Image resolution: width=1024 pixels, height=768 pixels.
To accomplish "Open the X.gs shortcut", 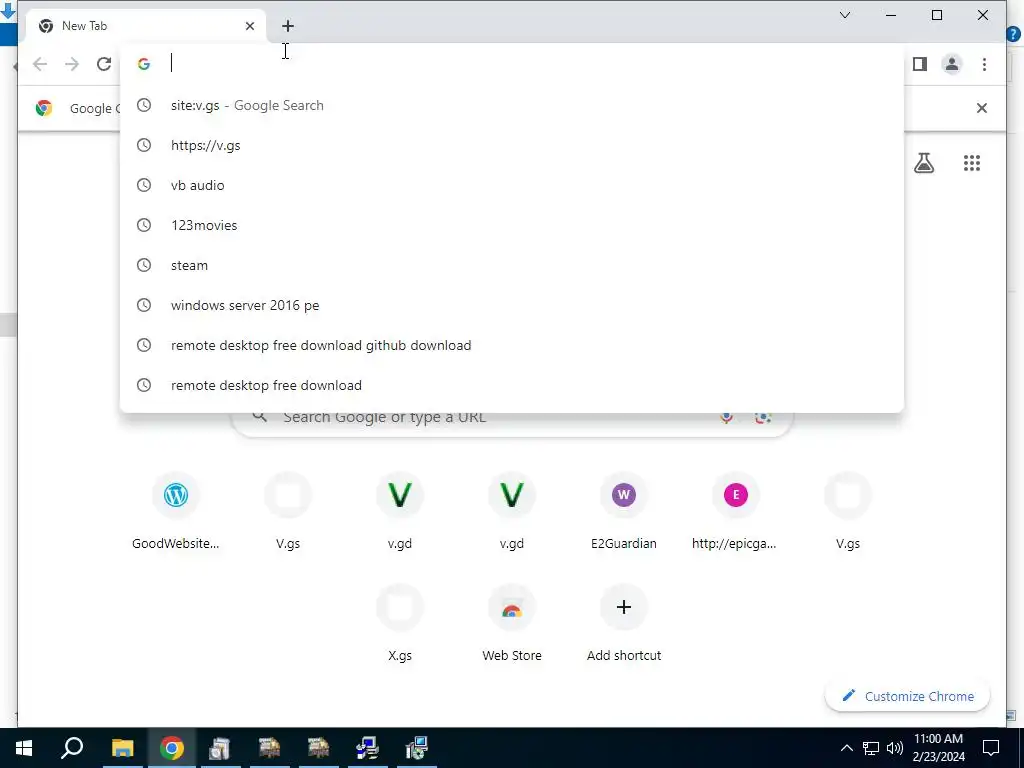I will [x=400, y=624].
